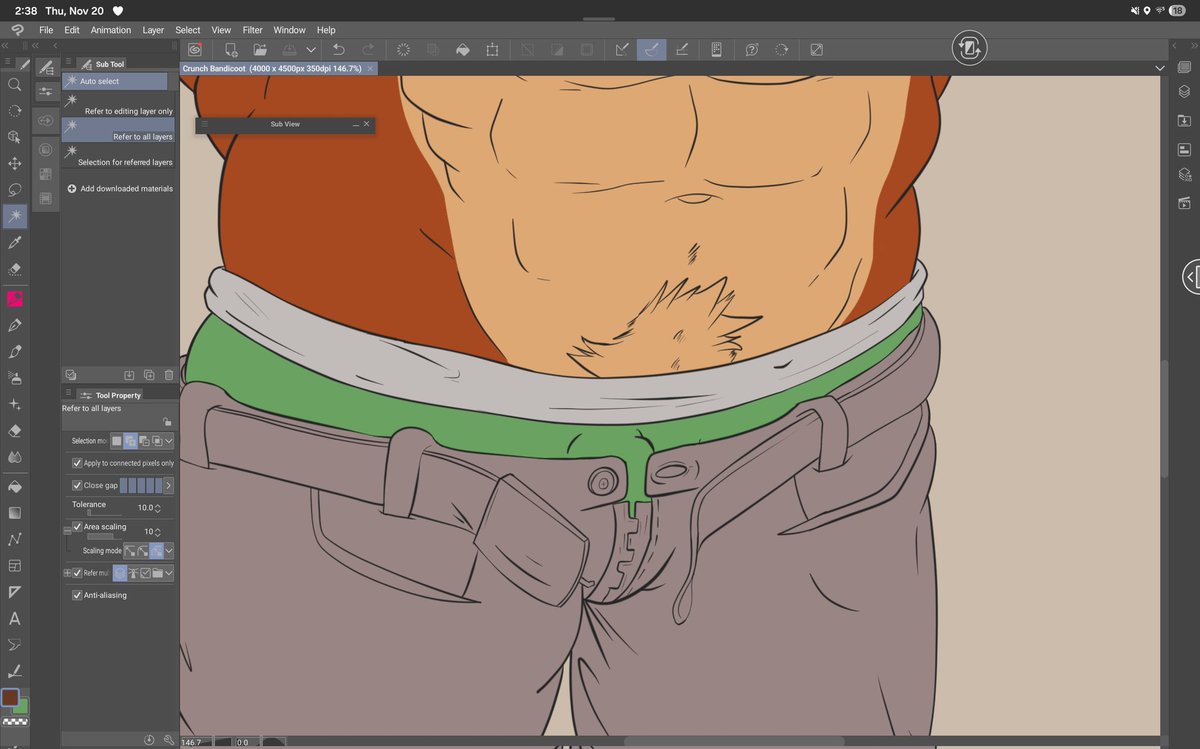Viewport: 1200px width, 749px height.
Task: Open the Animation menu
Action: coord(111,30)
